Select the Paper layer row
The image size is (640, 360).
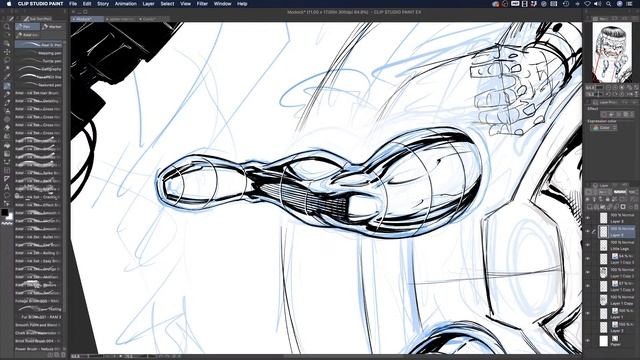pos(616,341)
